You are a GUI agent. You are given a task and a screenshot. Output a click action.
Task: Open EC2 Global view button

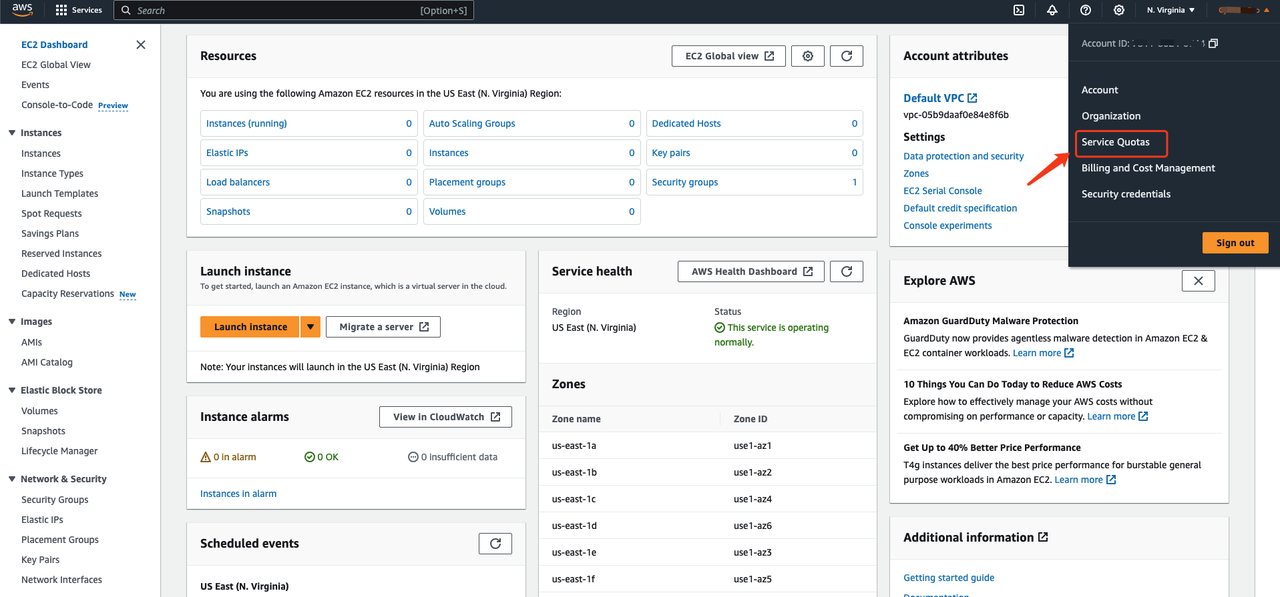pos(729,56)
